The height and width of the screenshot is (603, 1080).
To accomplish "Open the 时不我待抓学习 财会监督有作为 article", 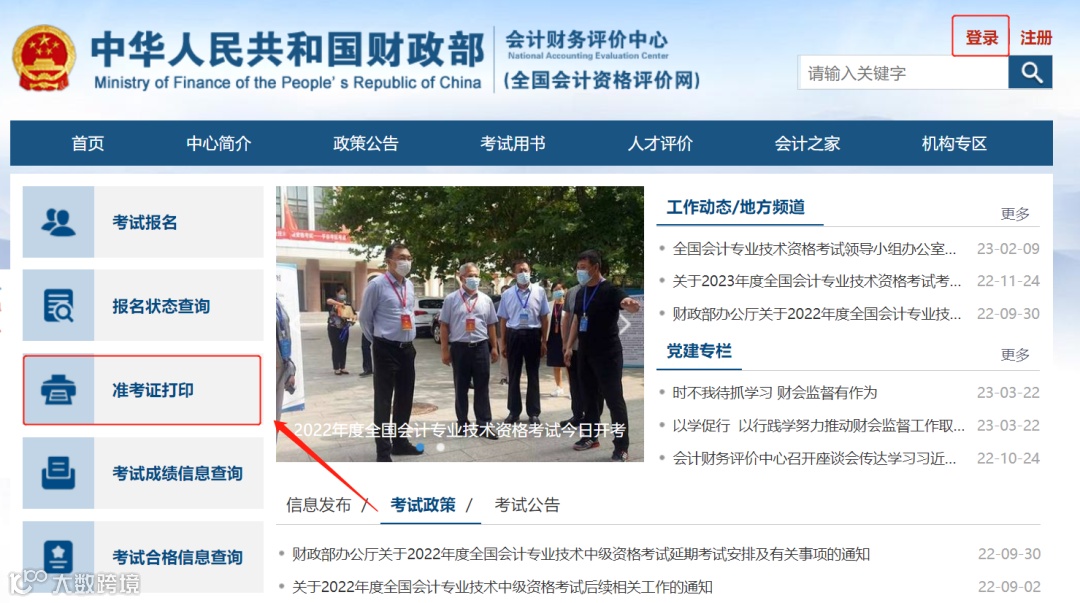I will click(775, 393).
